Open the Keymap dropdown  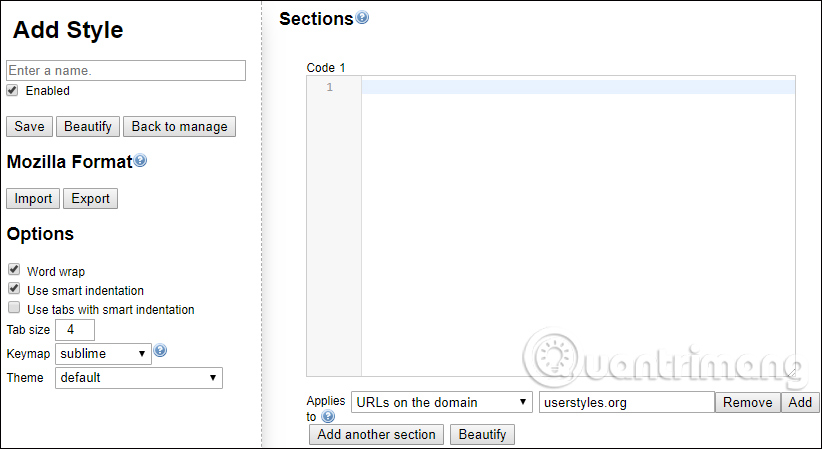(103, 353)
